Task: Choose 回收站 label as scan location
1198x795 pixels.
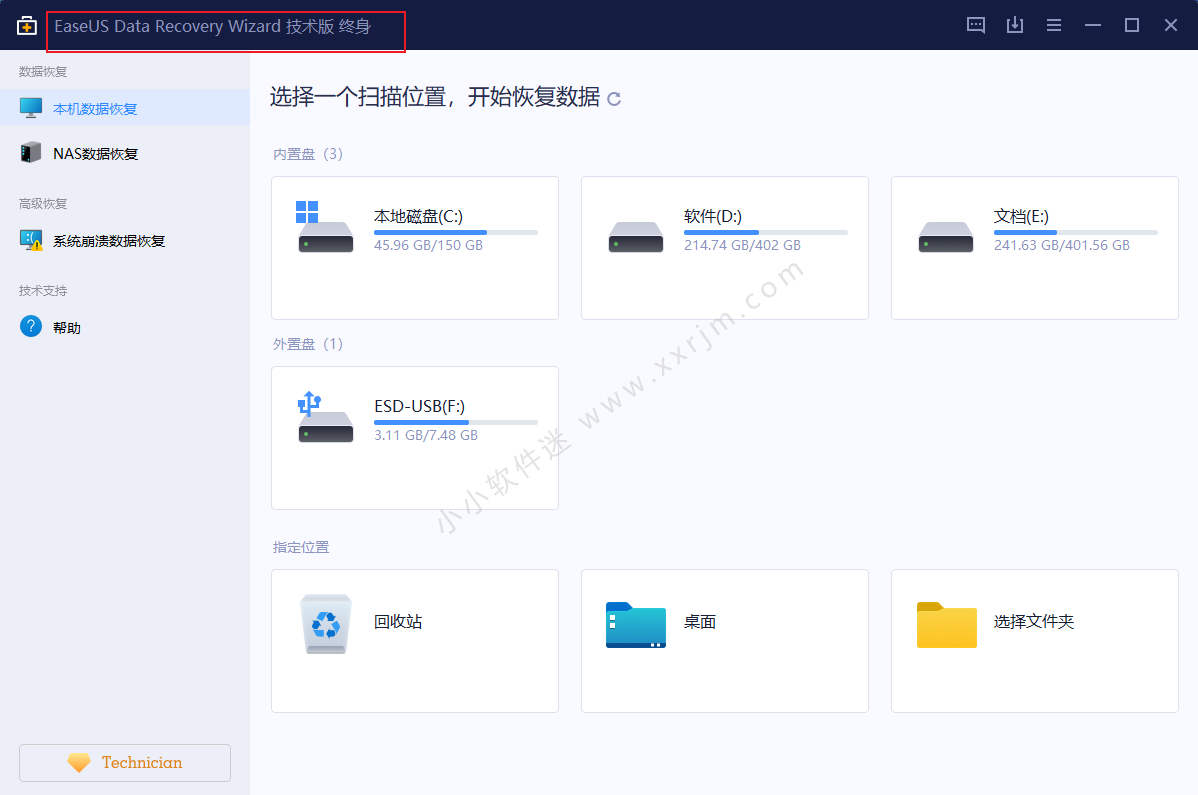Action: 398,622
